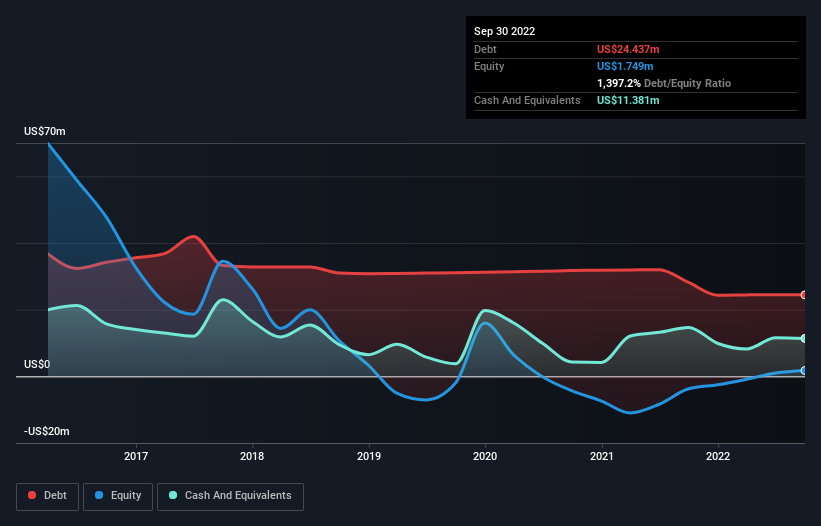The height and width of the screenshot is (526, 821).
Task: Click Cash And Equivalents label in tooltip
Action: click(x=527, y=100)
